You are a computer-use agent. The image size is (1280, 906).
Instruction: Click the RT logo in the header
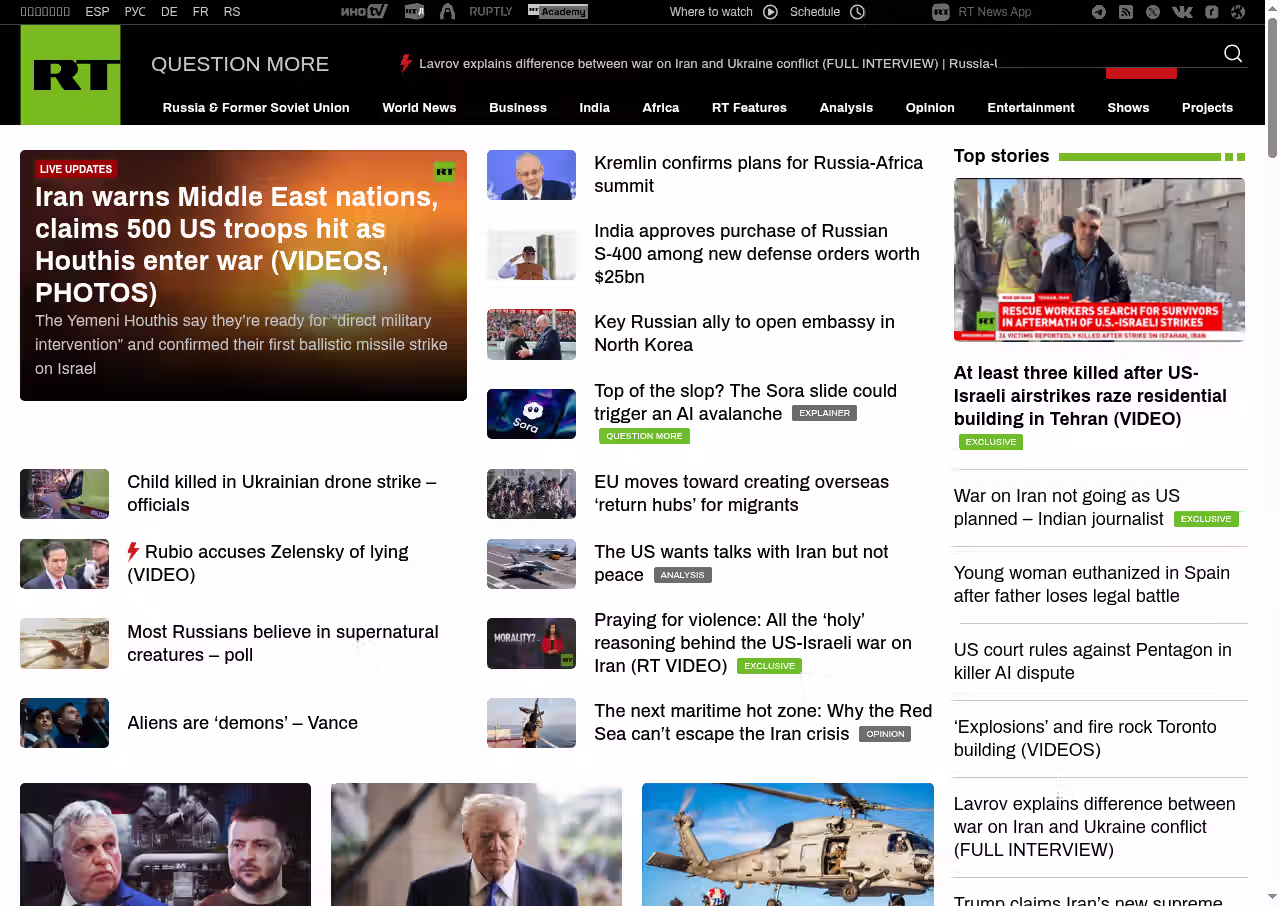click(x=70, y=75)
